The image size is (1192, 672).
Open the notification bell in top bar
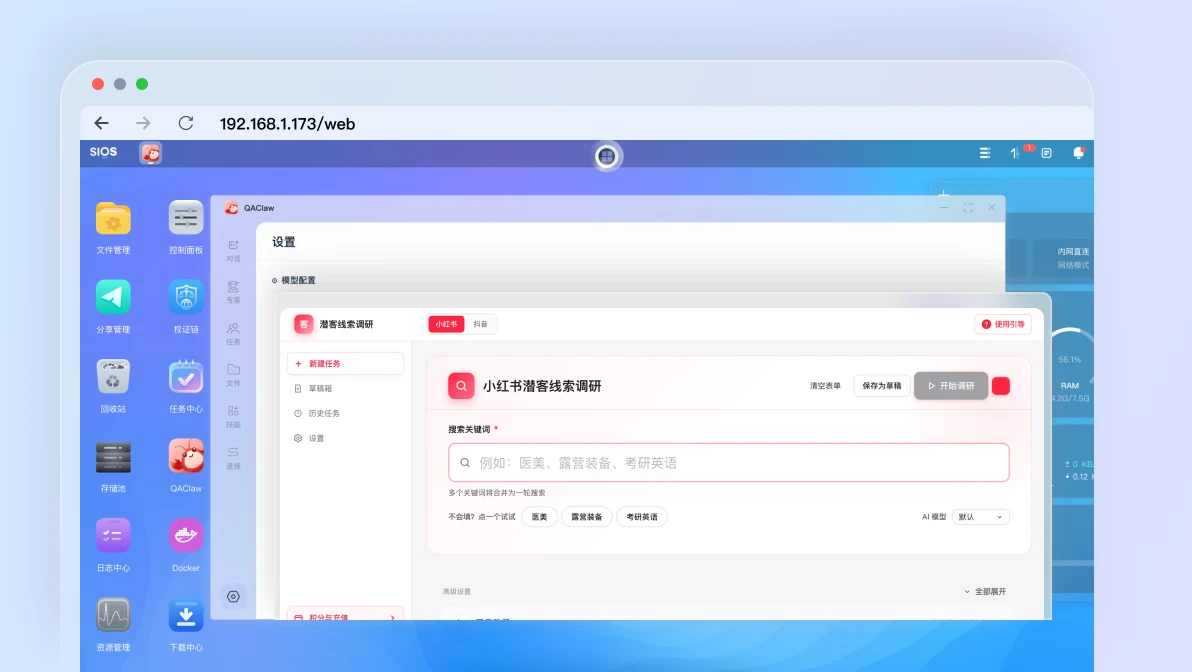[x=1078, y=153]
